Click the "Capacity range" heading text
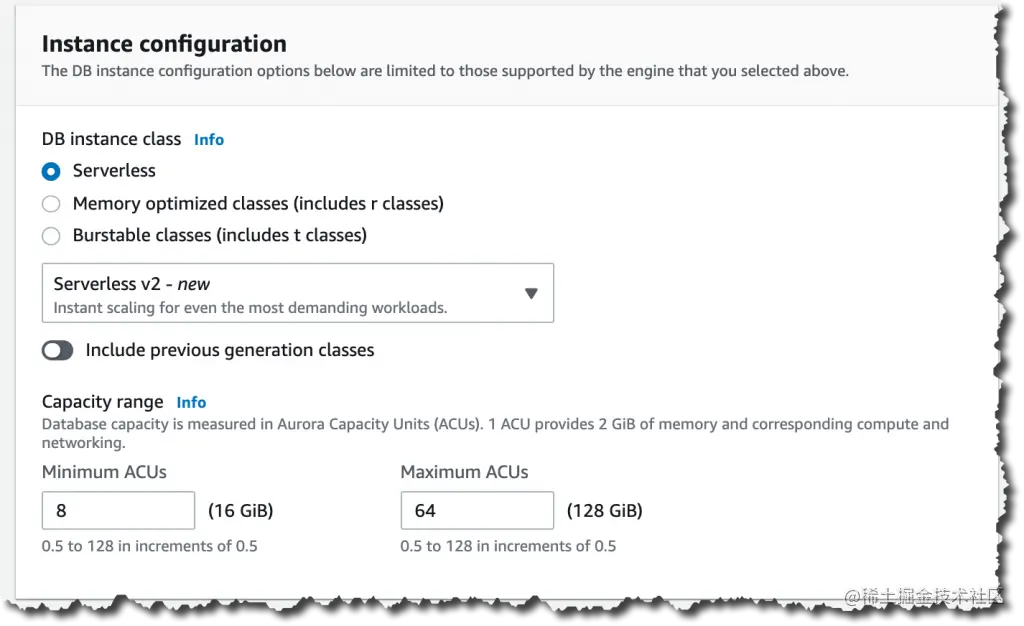1024x626 pixels. tap(102, 402)
